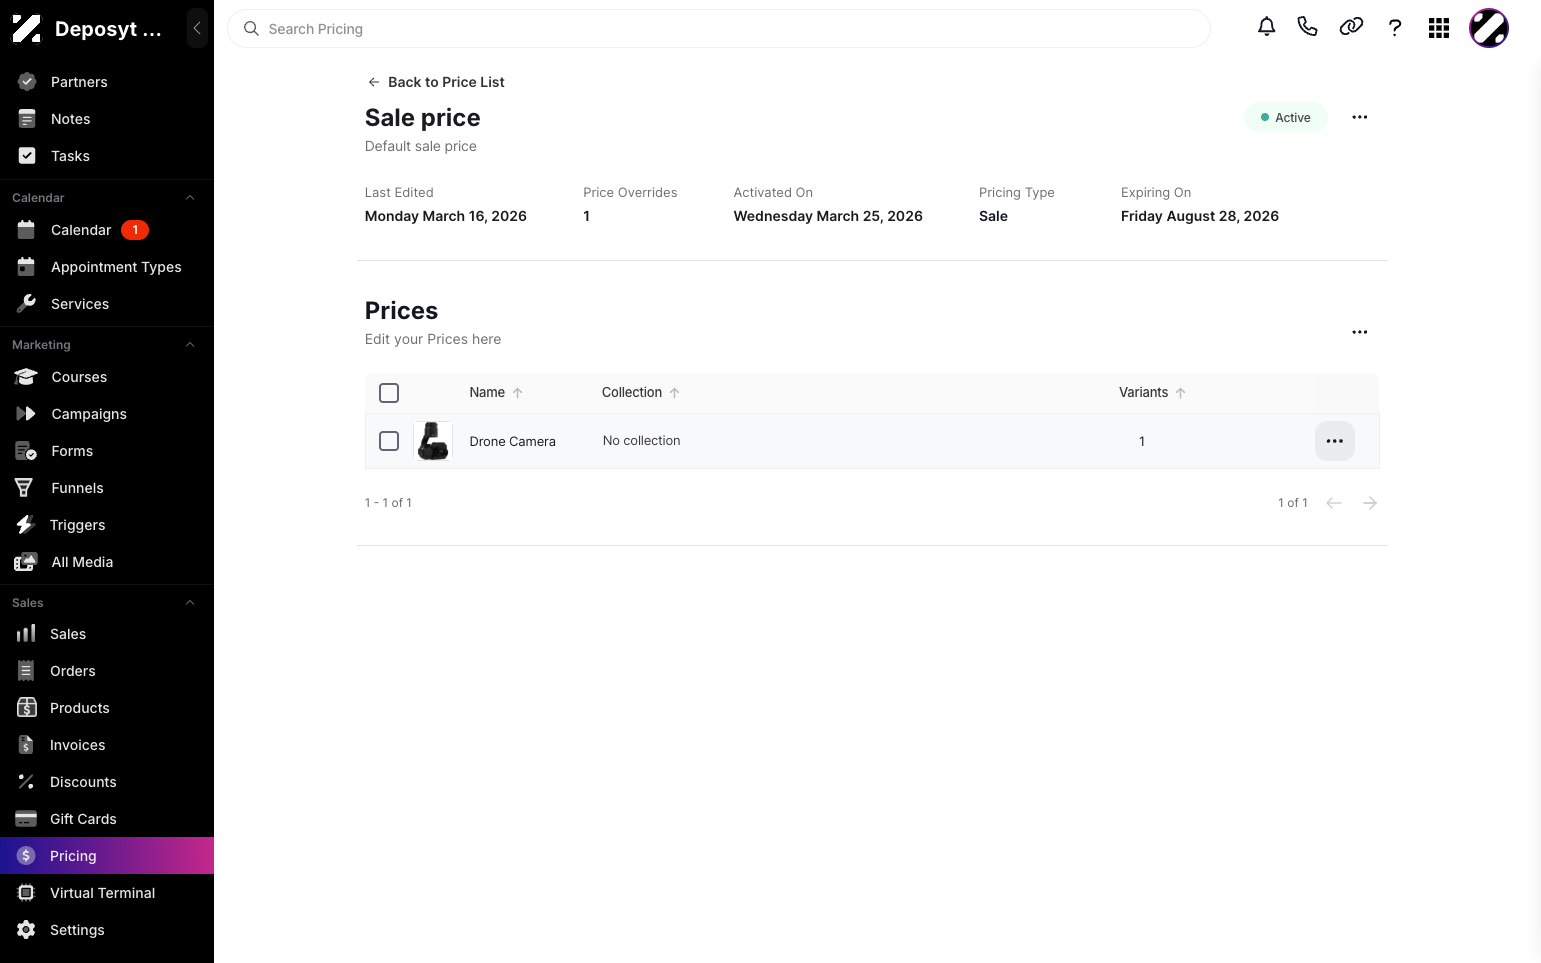Viewport: 1541px width, 963px height.
Task: Collapse the Calendar sidebar section
Action: tap(190, 198)
